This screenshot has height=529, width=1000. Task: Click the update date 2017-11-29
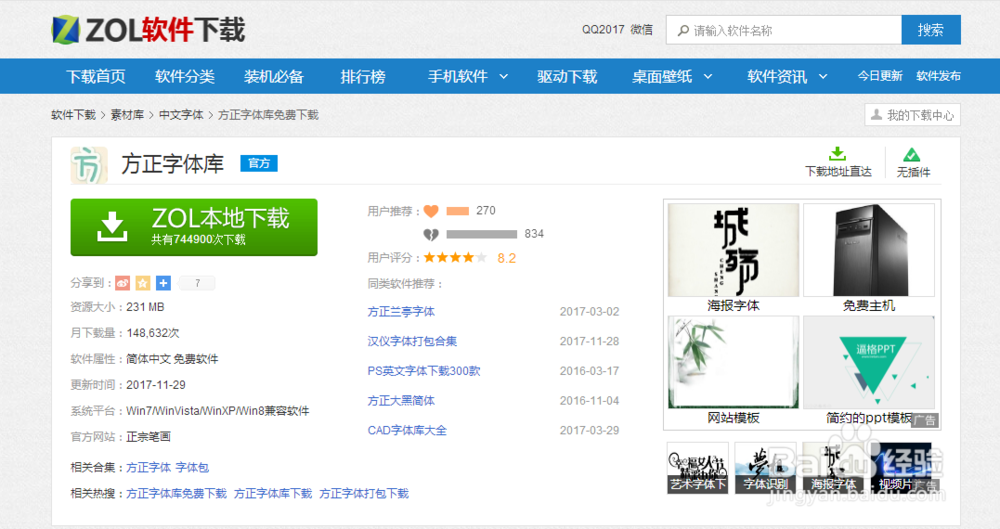click(x=156, y=385)
